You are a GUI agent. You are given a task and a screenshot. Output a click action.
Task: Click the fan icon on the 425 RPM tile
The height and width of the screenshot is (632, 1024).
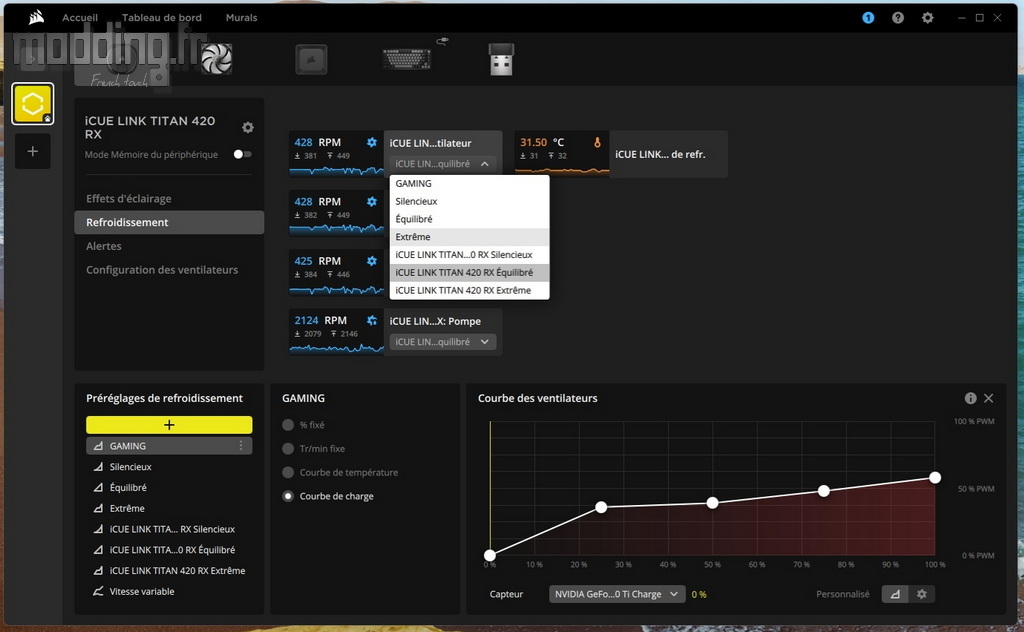[x=372, y=261]
